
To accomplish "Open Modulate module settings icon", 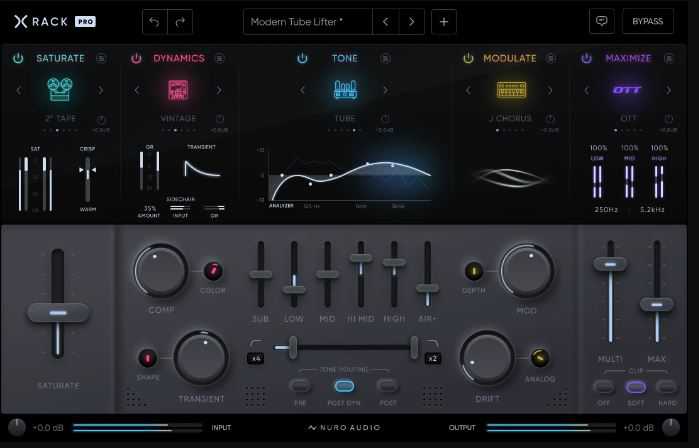I will point(551,58).
